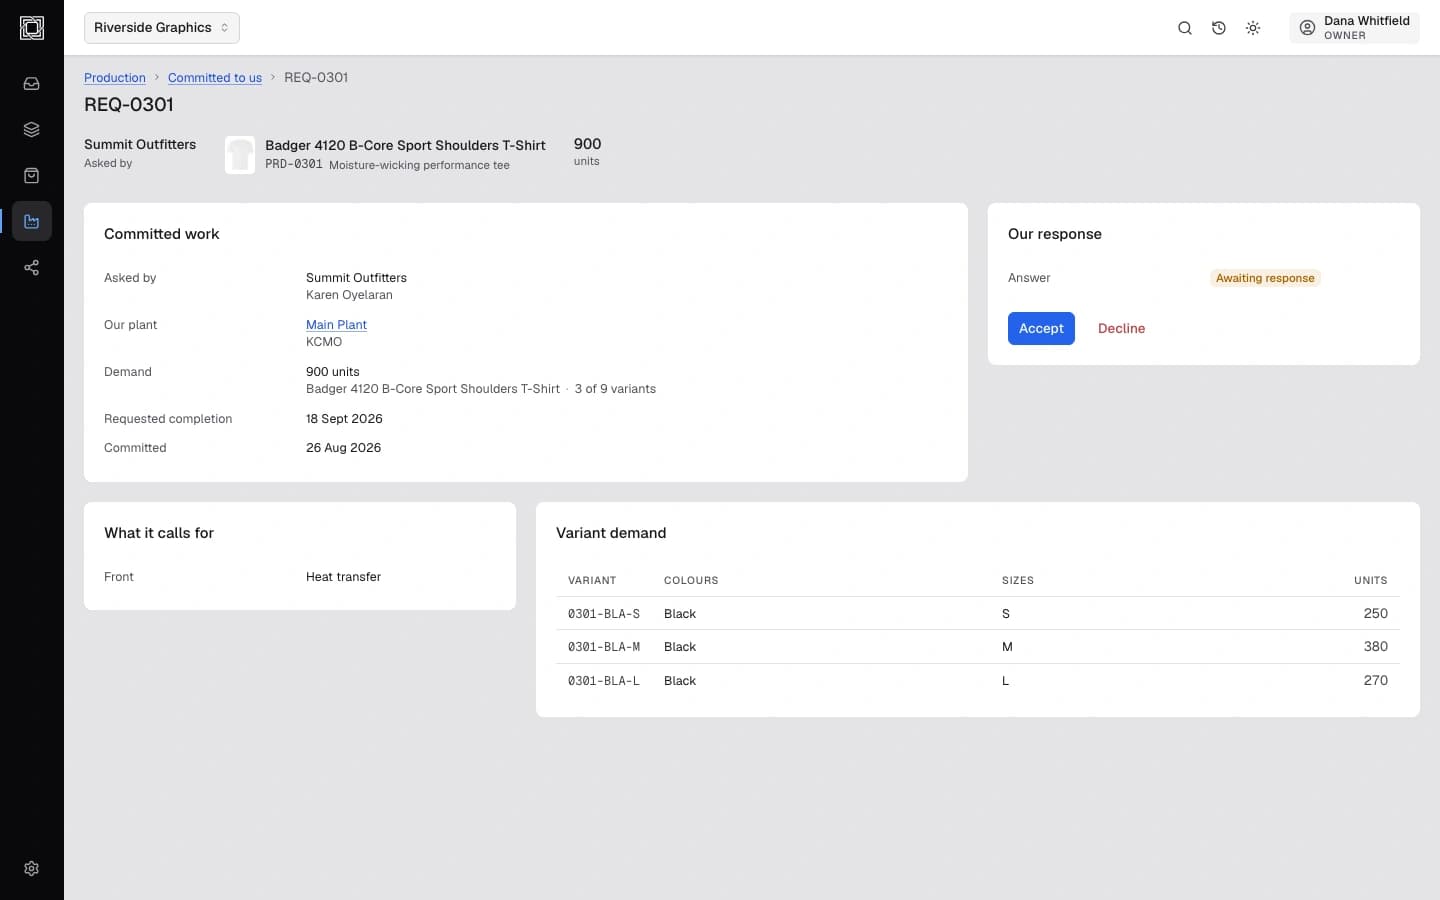
Task: Click the SIZES column header
Action: click(1018, 581)
